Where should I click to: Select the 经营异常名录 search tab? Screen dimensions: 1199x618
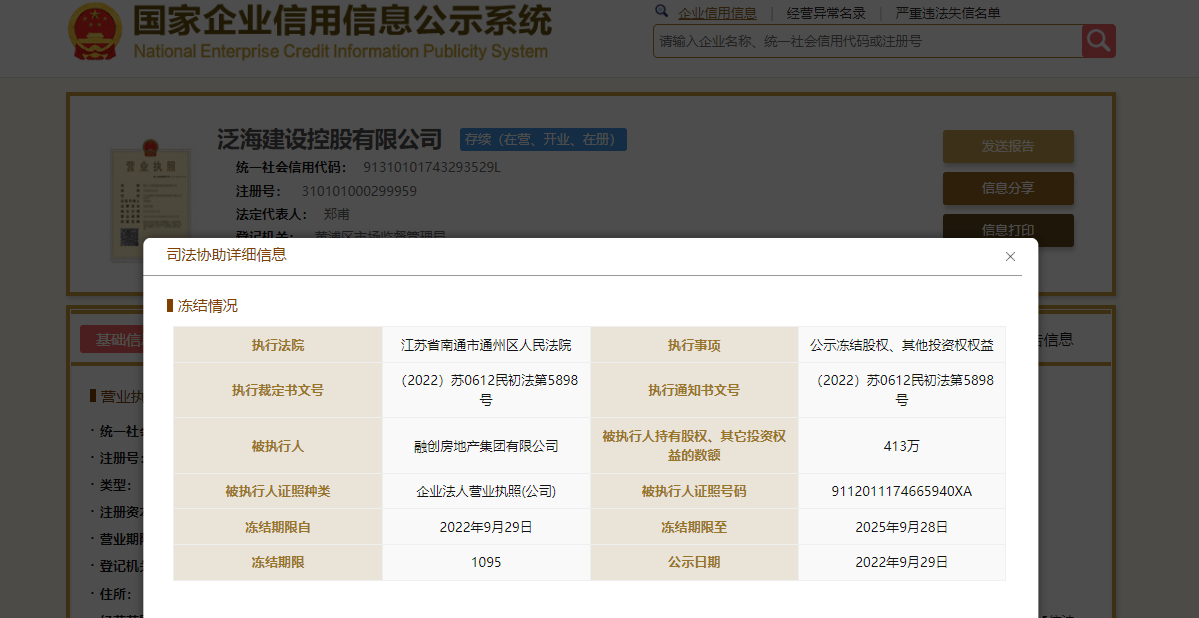827,13
